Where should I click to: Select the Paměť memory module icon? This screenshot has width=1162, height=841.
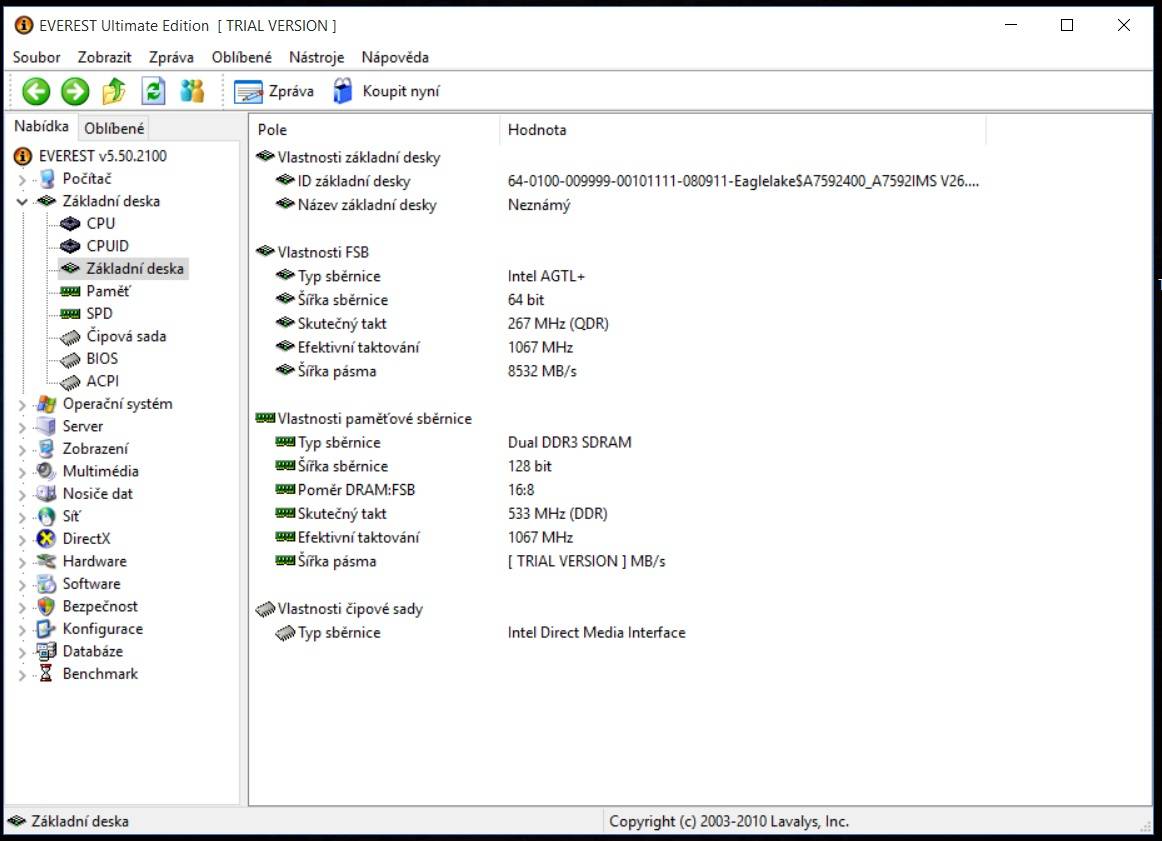70,291
